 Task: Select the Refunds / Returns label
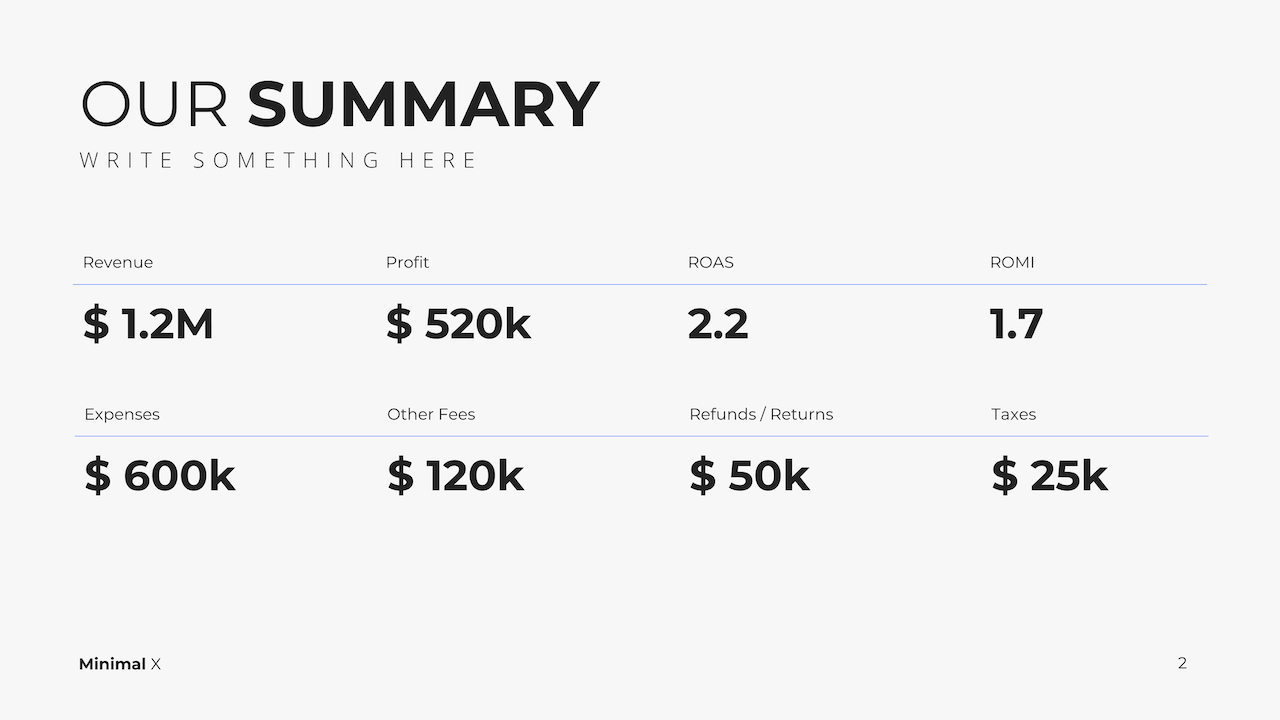[x=761, y=414]
